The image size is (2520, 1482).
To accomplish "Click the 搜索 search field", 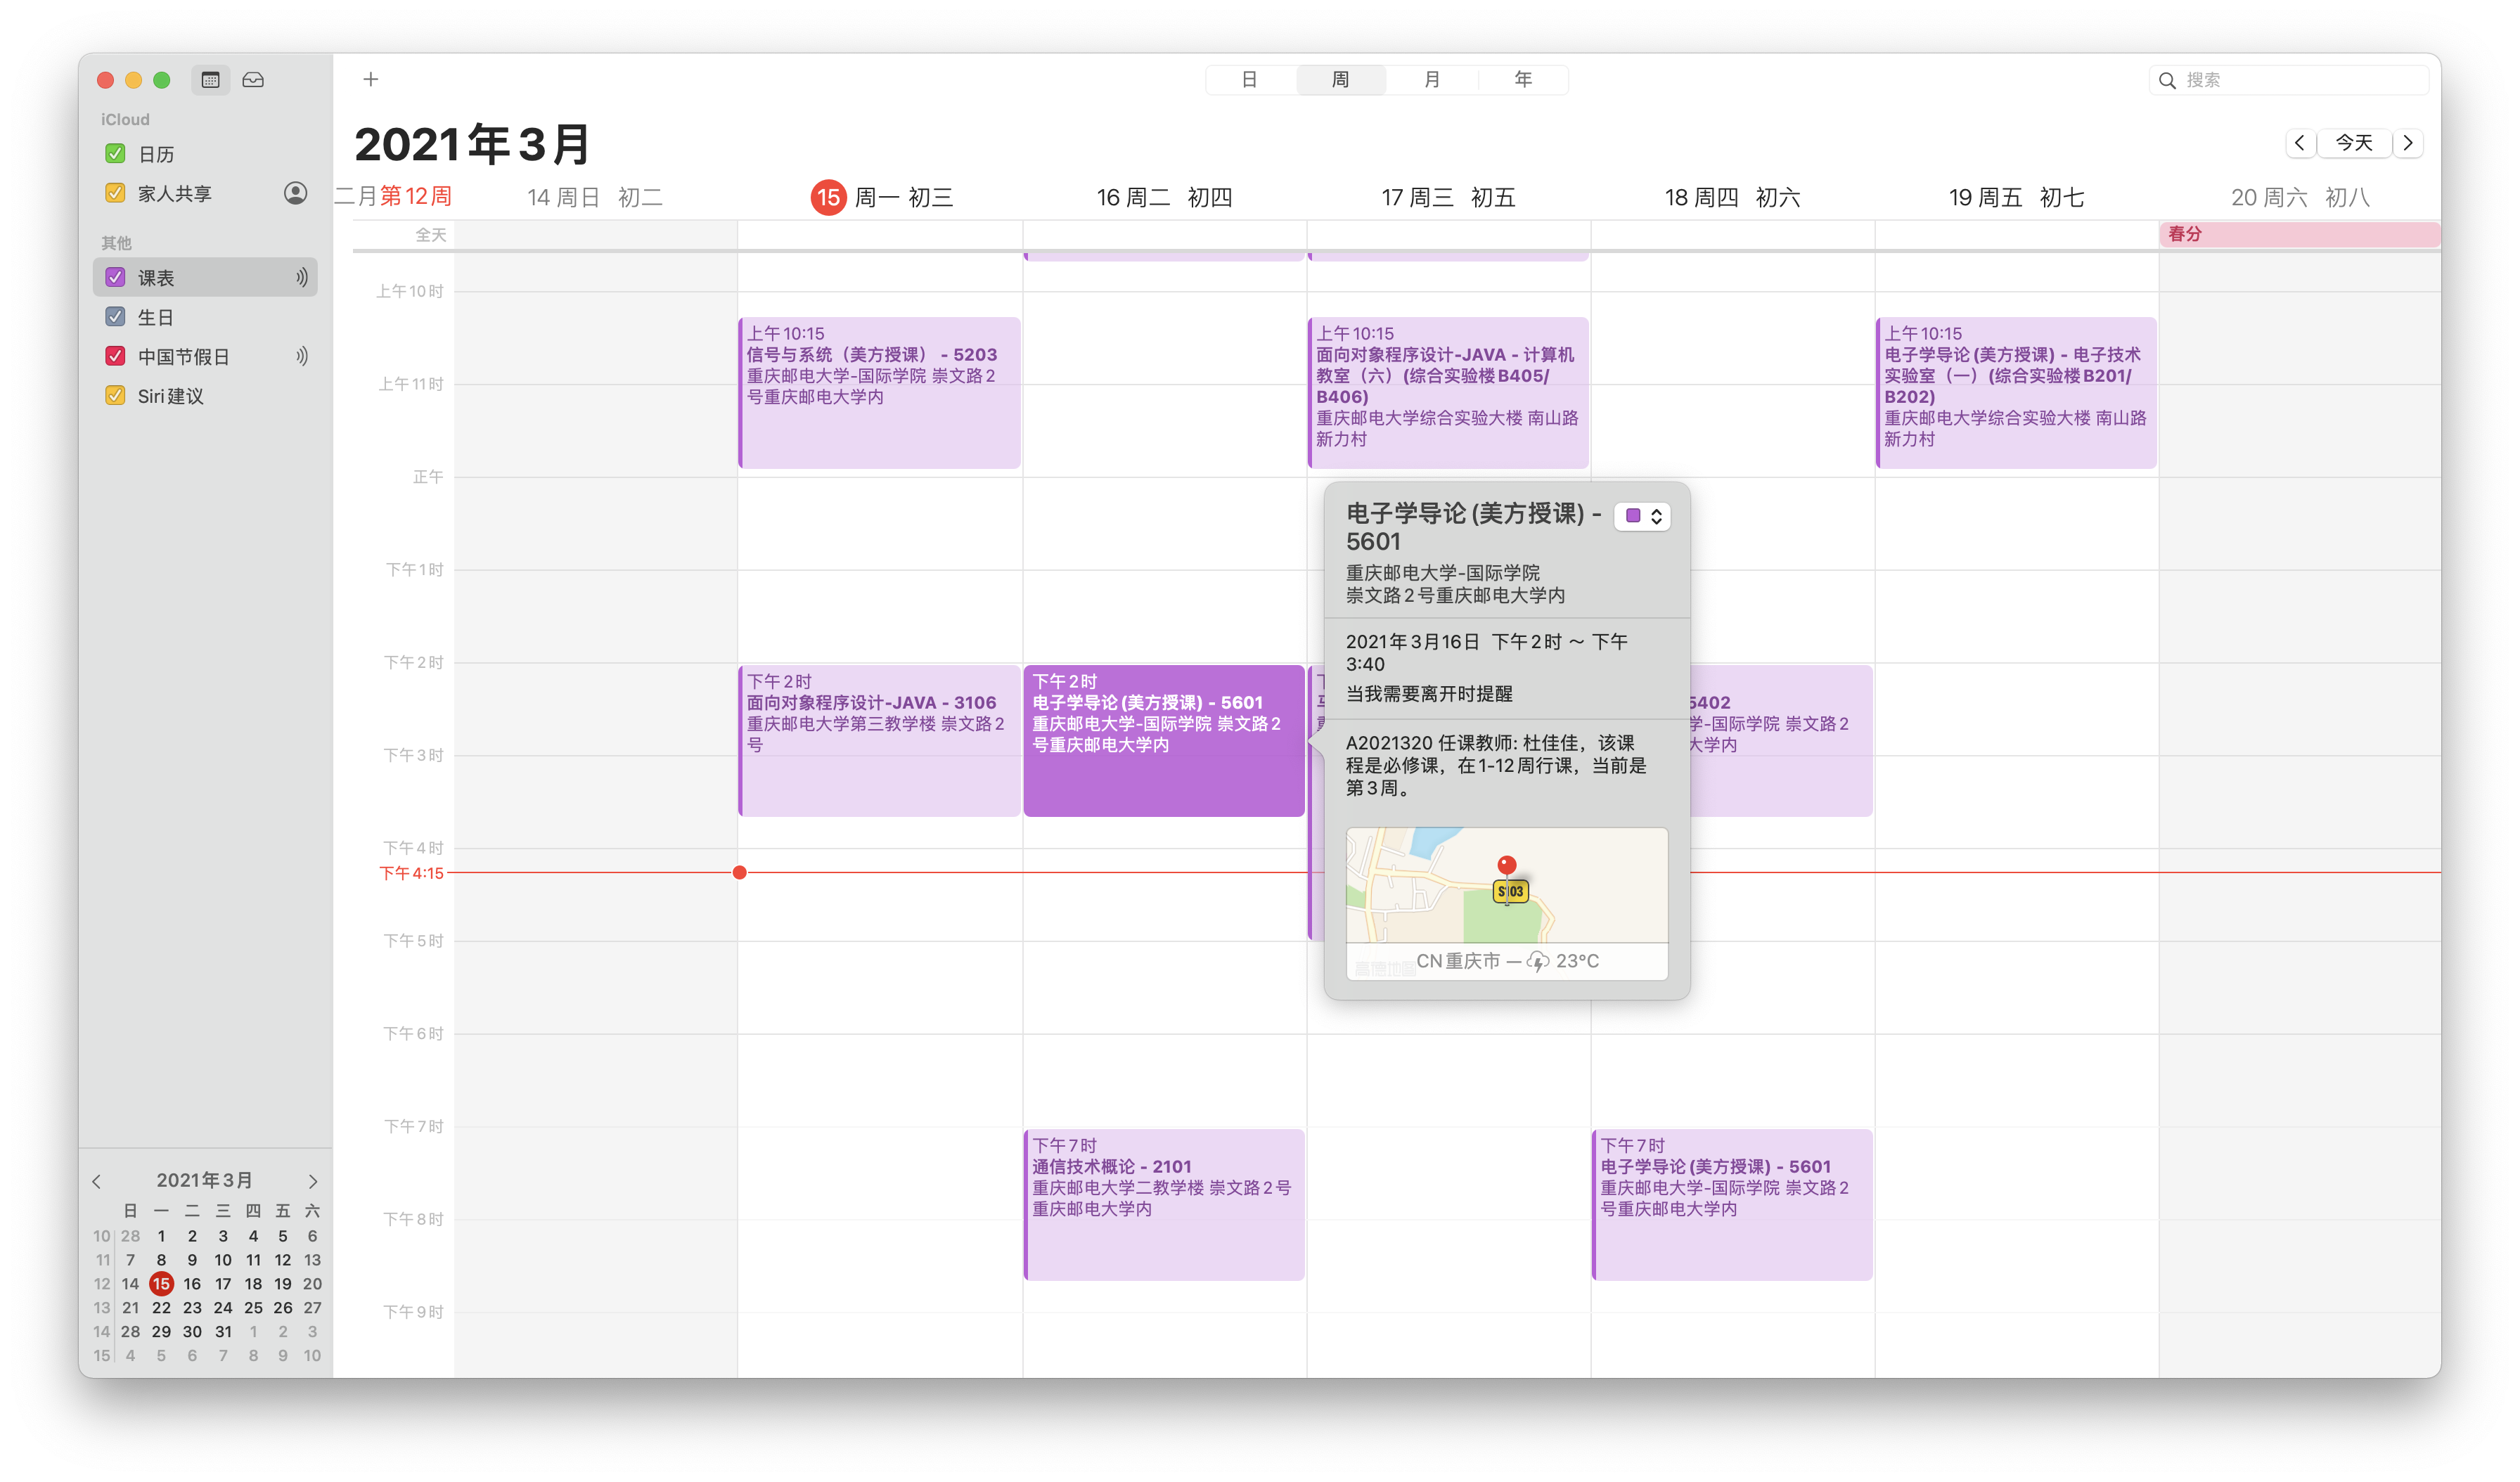I will tap(2300, 80).
